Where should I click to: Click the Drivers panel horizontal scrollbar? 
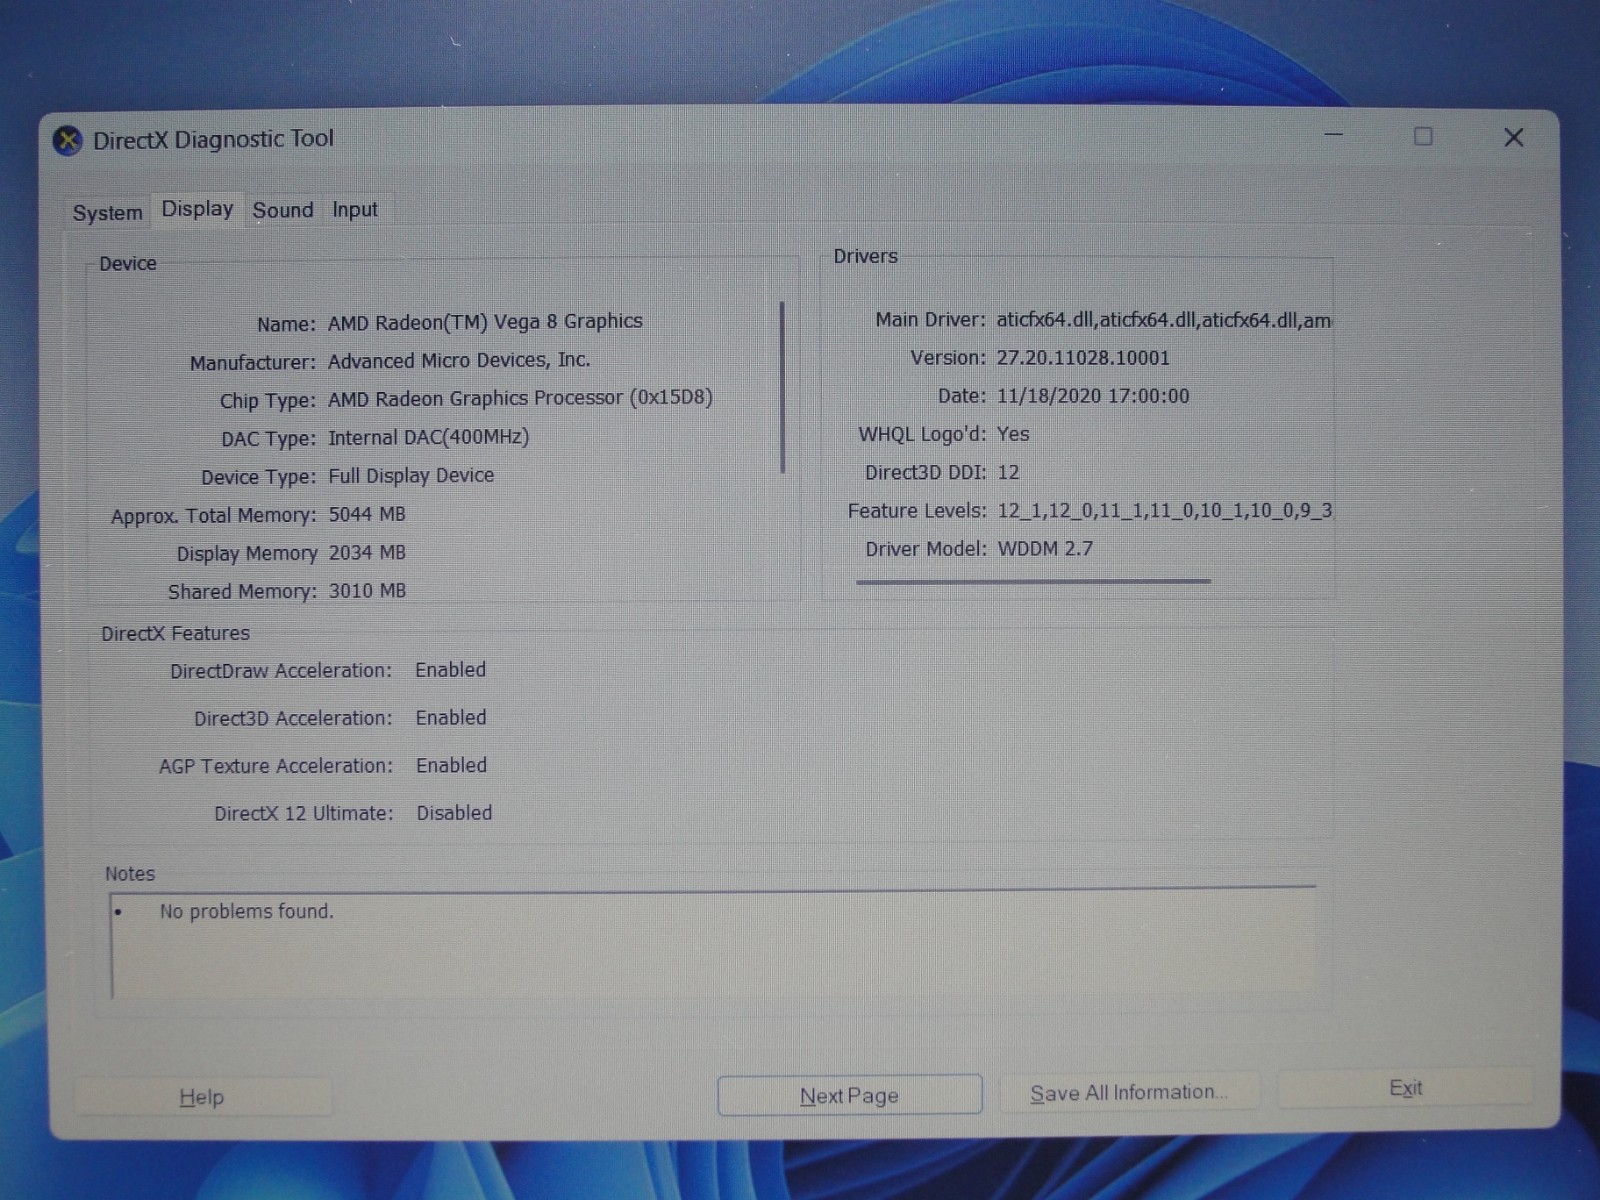(1033, 580)
